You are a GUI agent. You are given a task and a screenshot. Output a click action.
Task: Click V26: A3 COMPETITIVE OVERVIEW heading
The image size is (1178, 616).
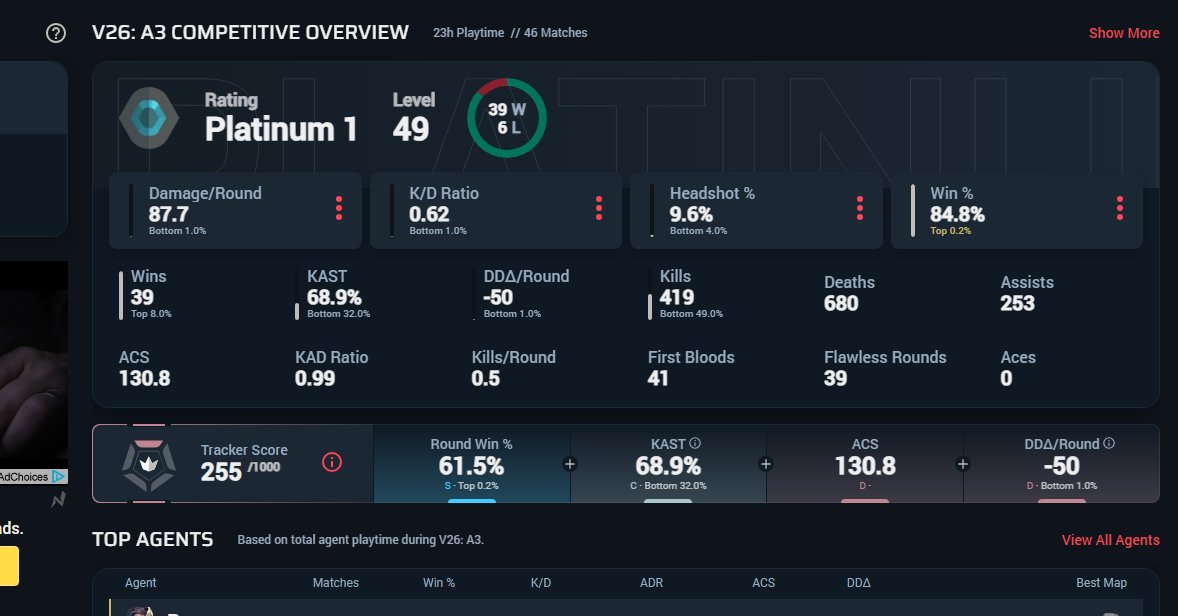point(250,32)
